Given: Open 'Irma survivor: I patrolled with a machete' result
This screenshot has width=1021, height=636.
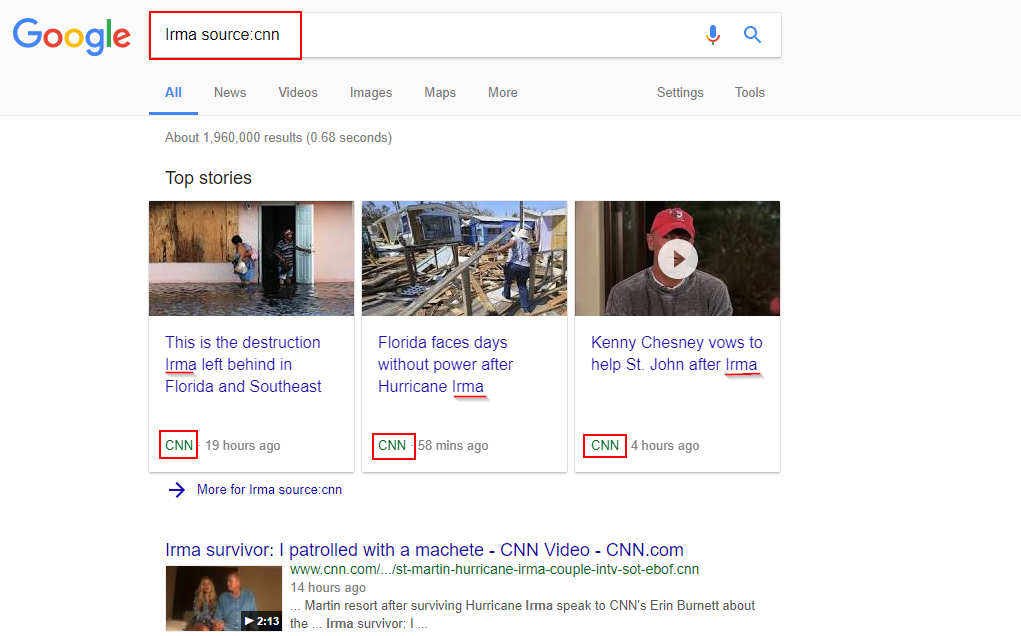Looking at the screenshot, I should tap(425, 550).
